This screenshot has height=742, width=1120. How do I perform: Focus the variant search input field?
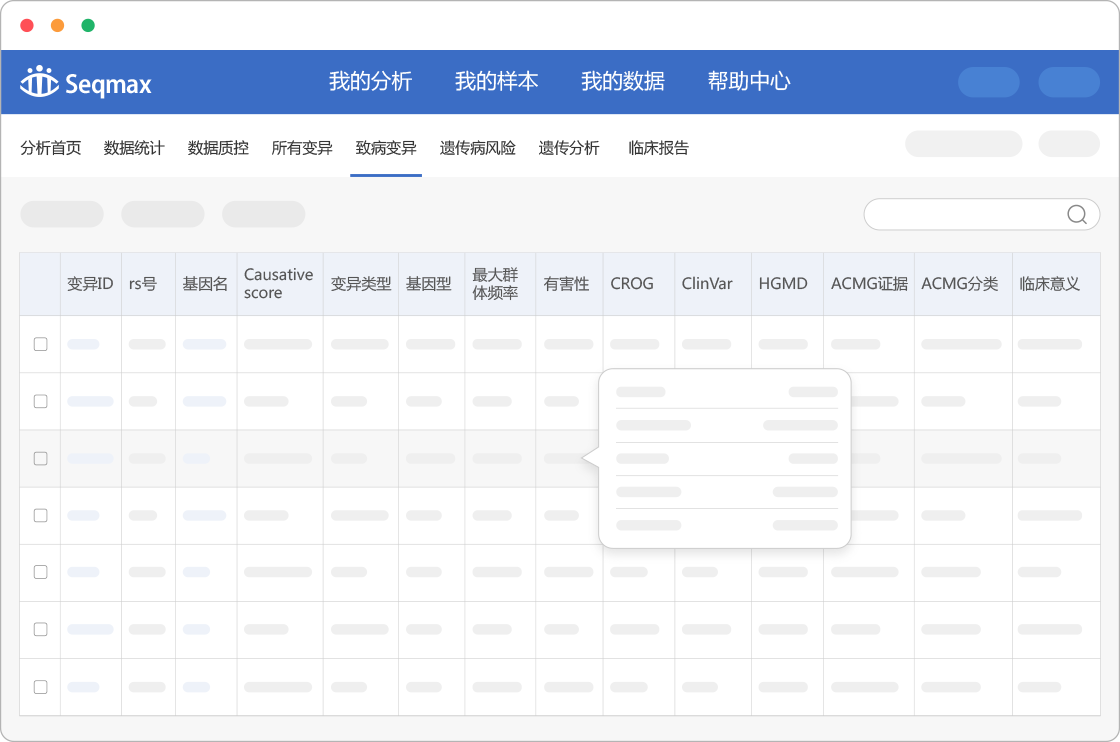click(x=981, y=214)
